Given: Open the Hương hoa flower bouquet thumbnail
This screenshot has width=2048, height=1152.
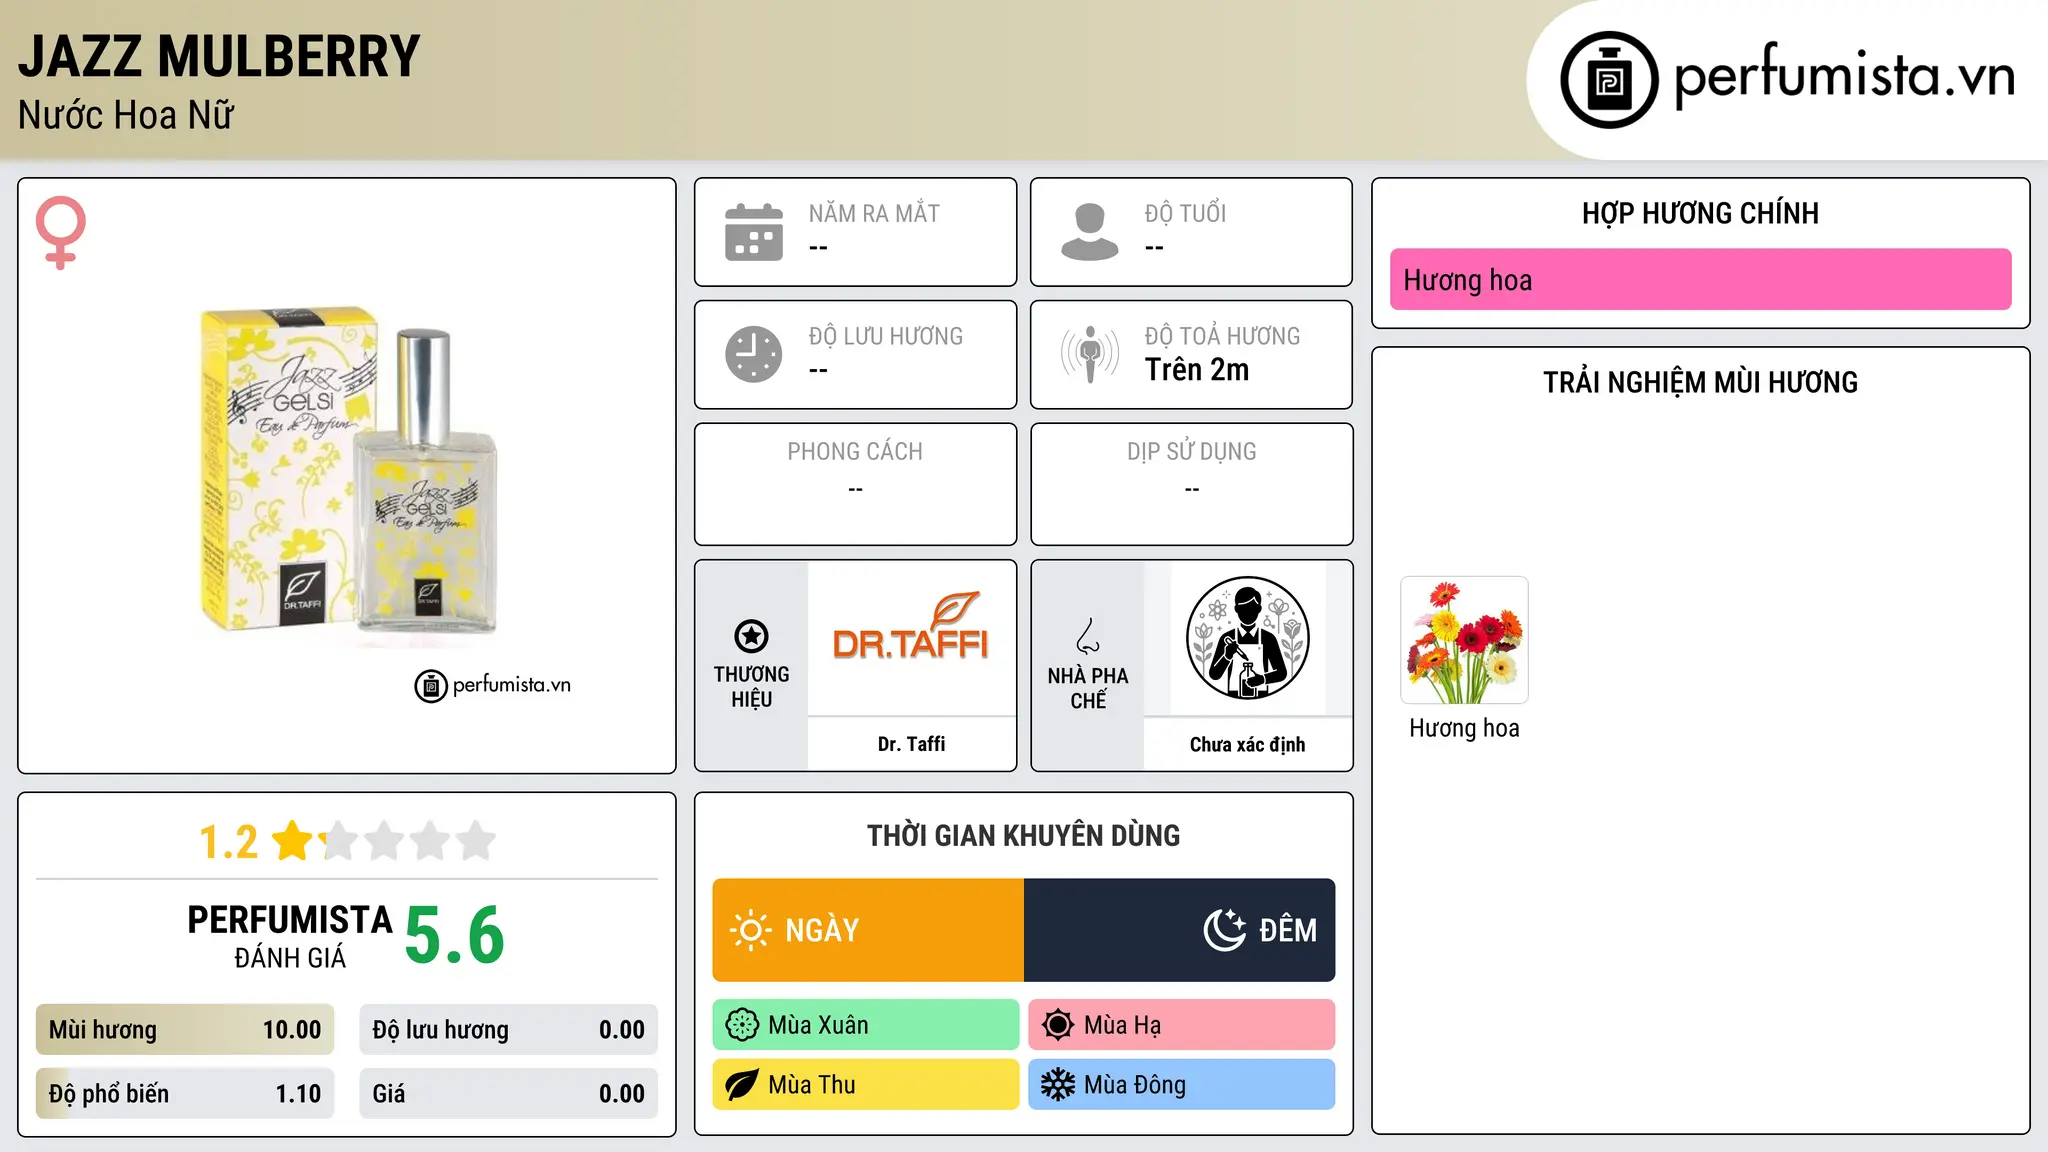Looking at the screenshot, I should (1464, 640).
